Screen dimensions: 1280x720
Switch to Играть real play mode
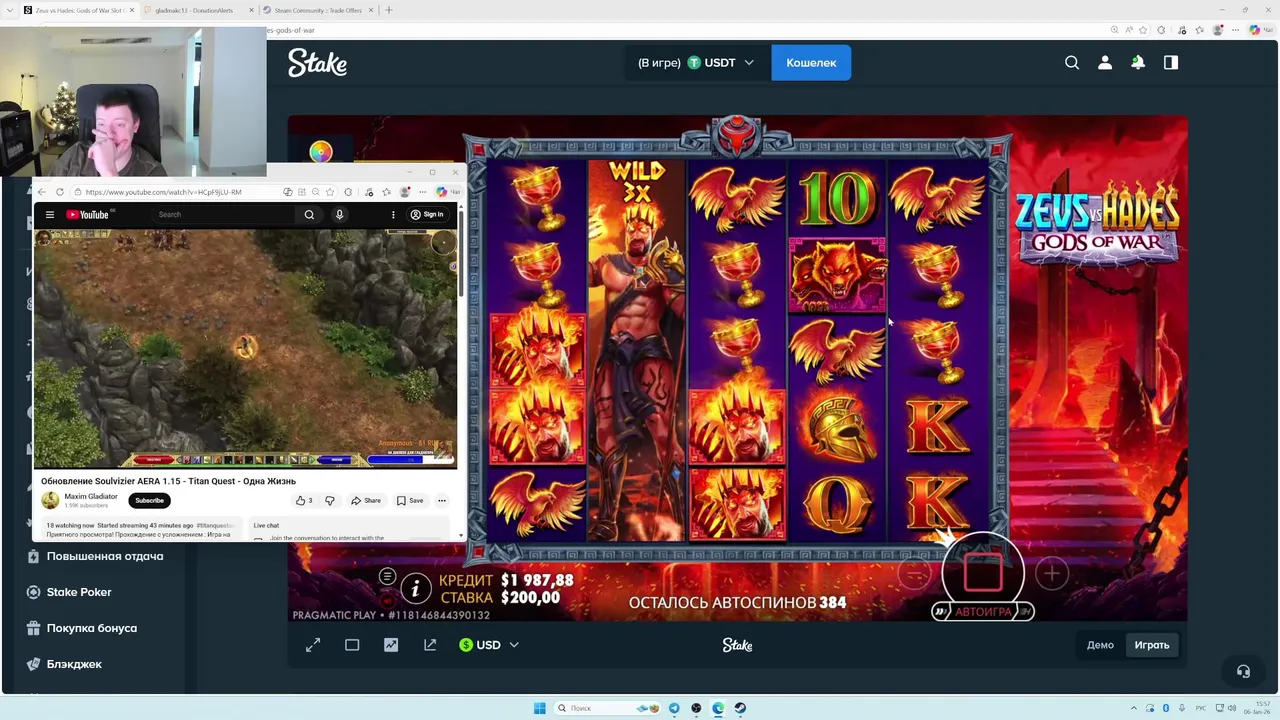[1152, 645]
